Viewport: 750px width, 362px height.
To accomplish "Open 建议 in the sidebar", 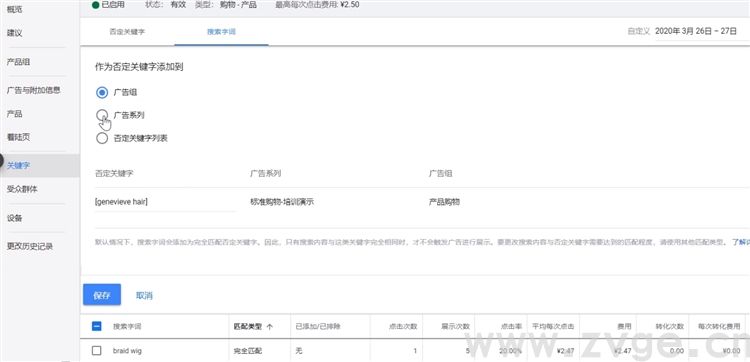I will click(14, 33).
